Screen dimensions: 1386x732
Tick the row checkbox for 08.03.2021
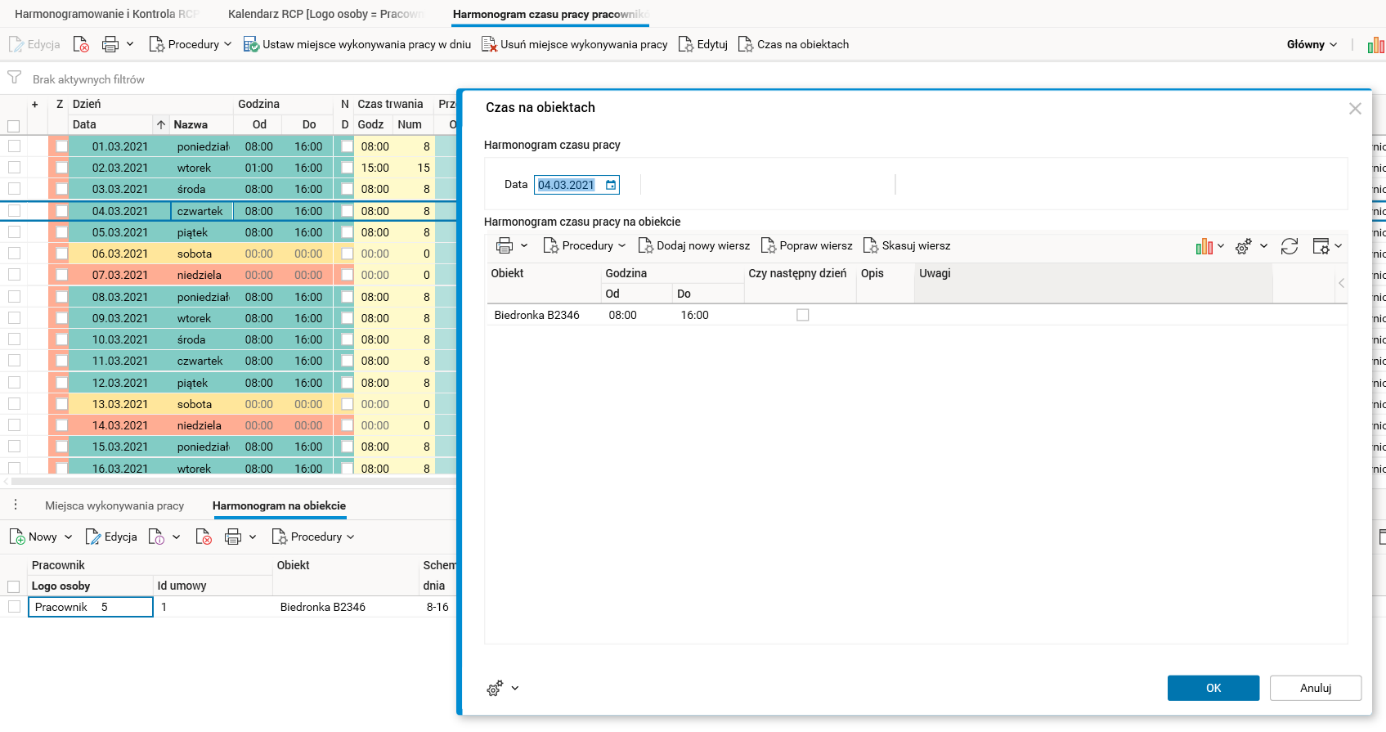coord(14,297)
